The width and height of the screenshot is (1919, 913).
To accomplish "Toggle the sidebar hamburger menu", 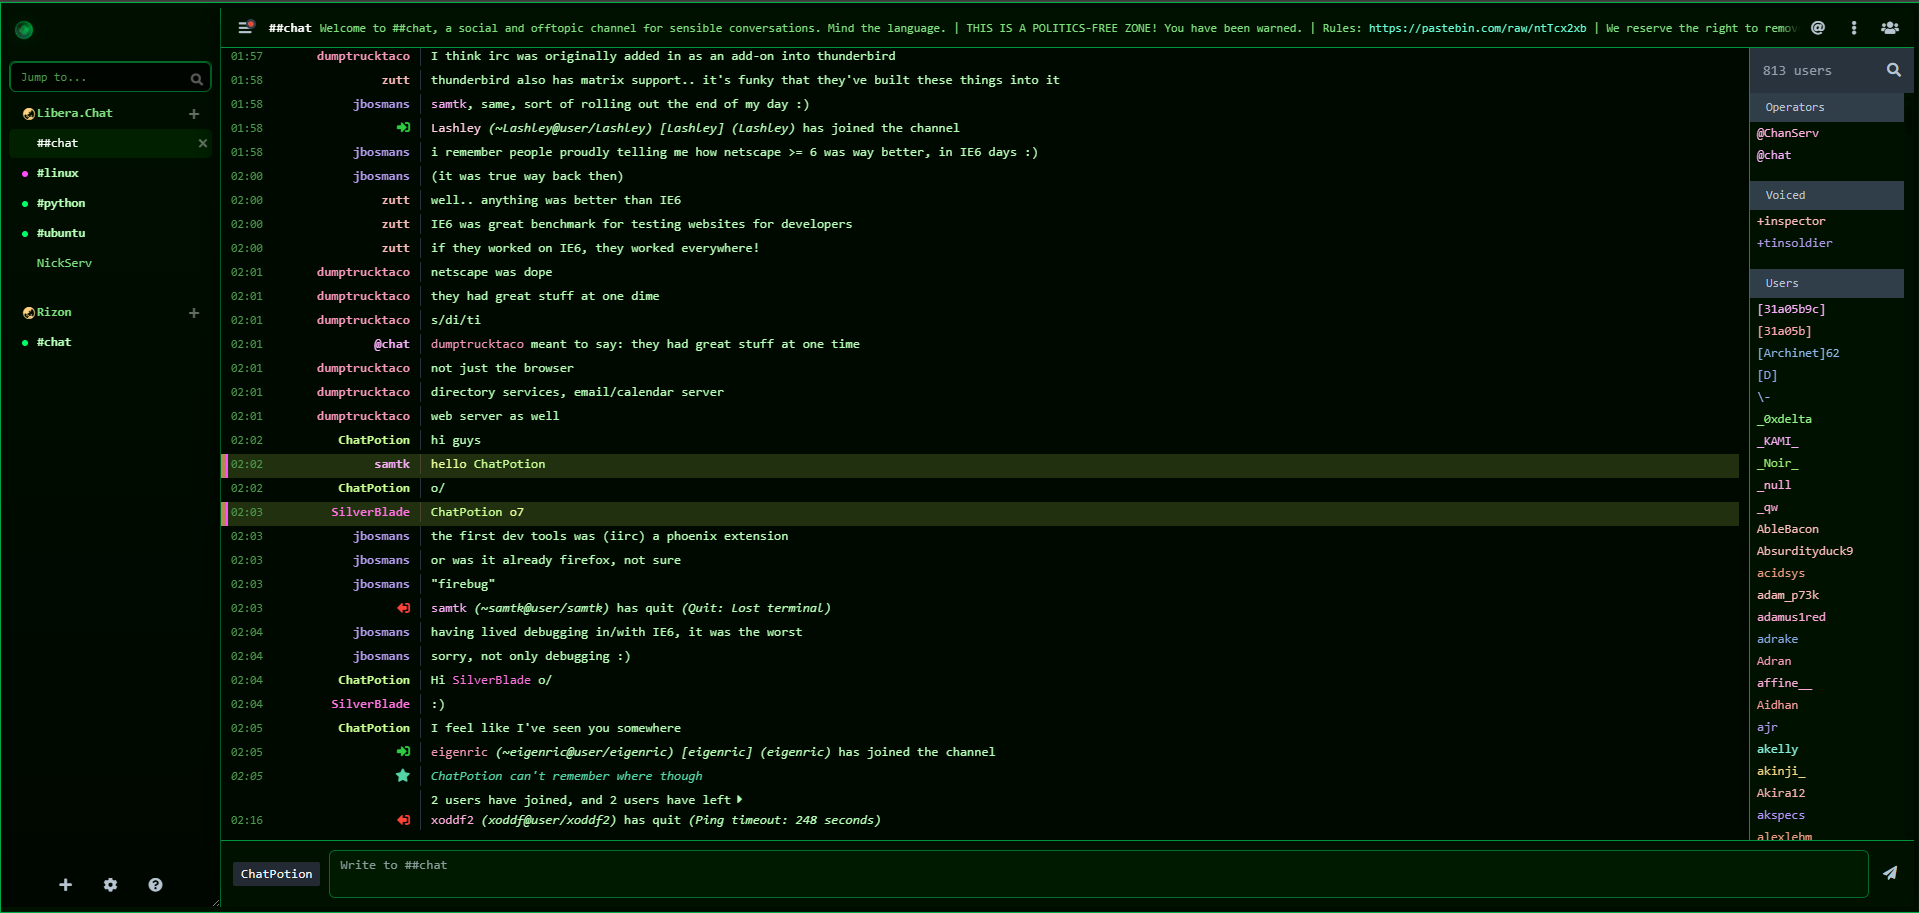I will (x=245, y=28).
